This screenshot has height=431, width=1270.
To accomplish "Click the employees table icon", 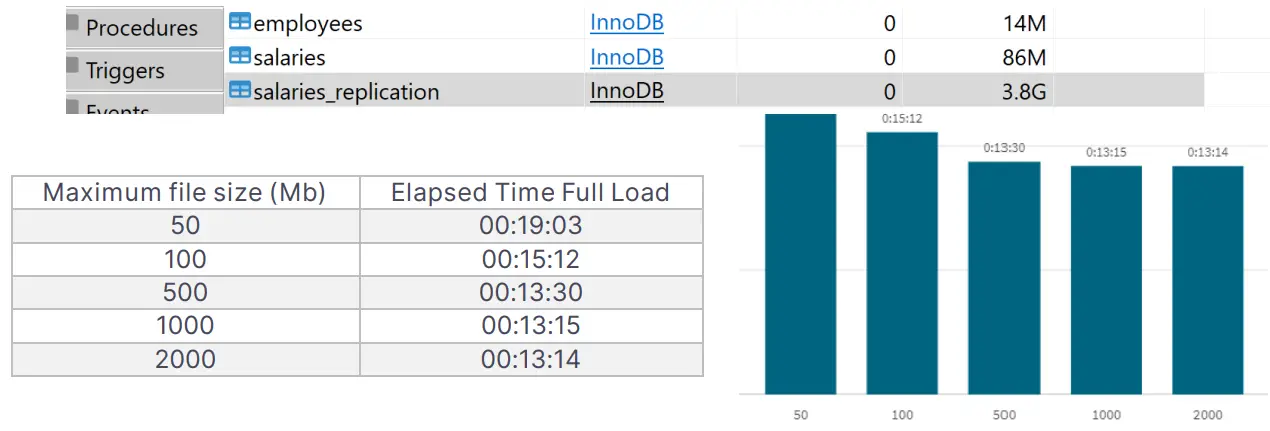I will click(239, 22).
